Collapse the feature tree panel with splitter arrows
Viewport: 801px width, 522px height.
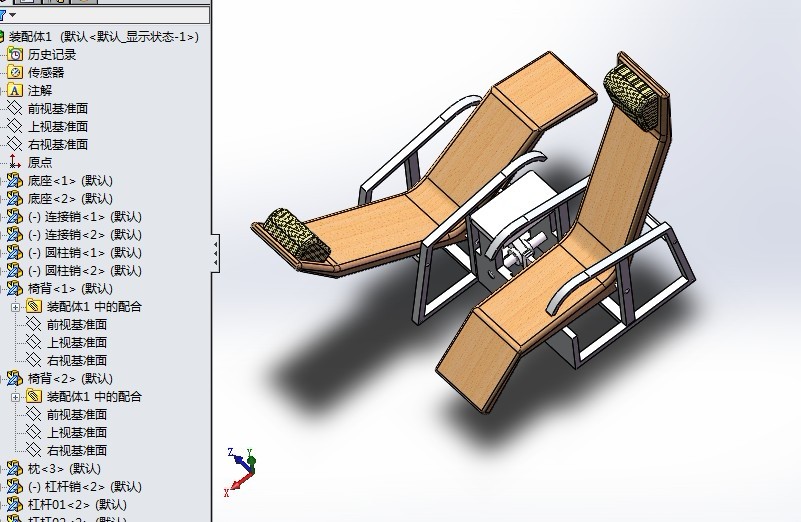[216, 253]
